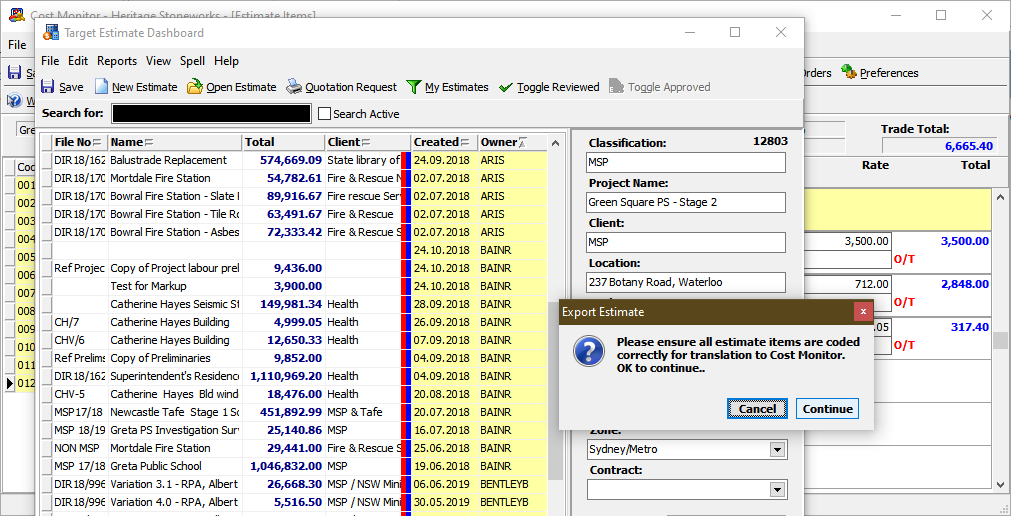The width and height of the screenshot is (1011, 516).
Task: Open the Help menu
Action: (226, 61)
